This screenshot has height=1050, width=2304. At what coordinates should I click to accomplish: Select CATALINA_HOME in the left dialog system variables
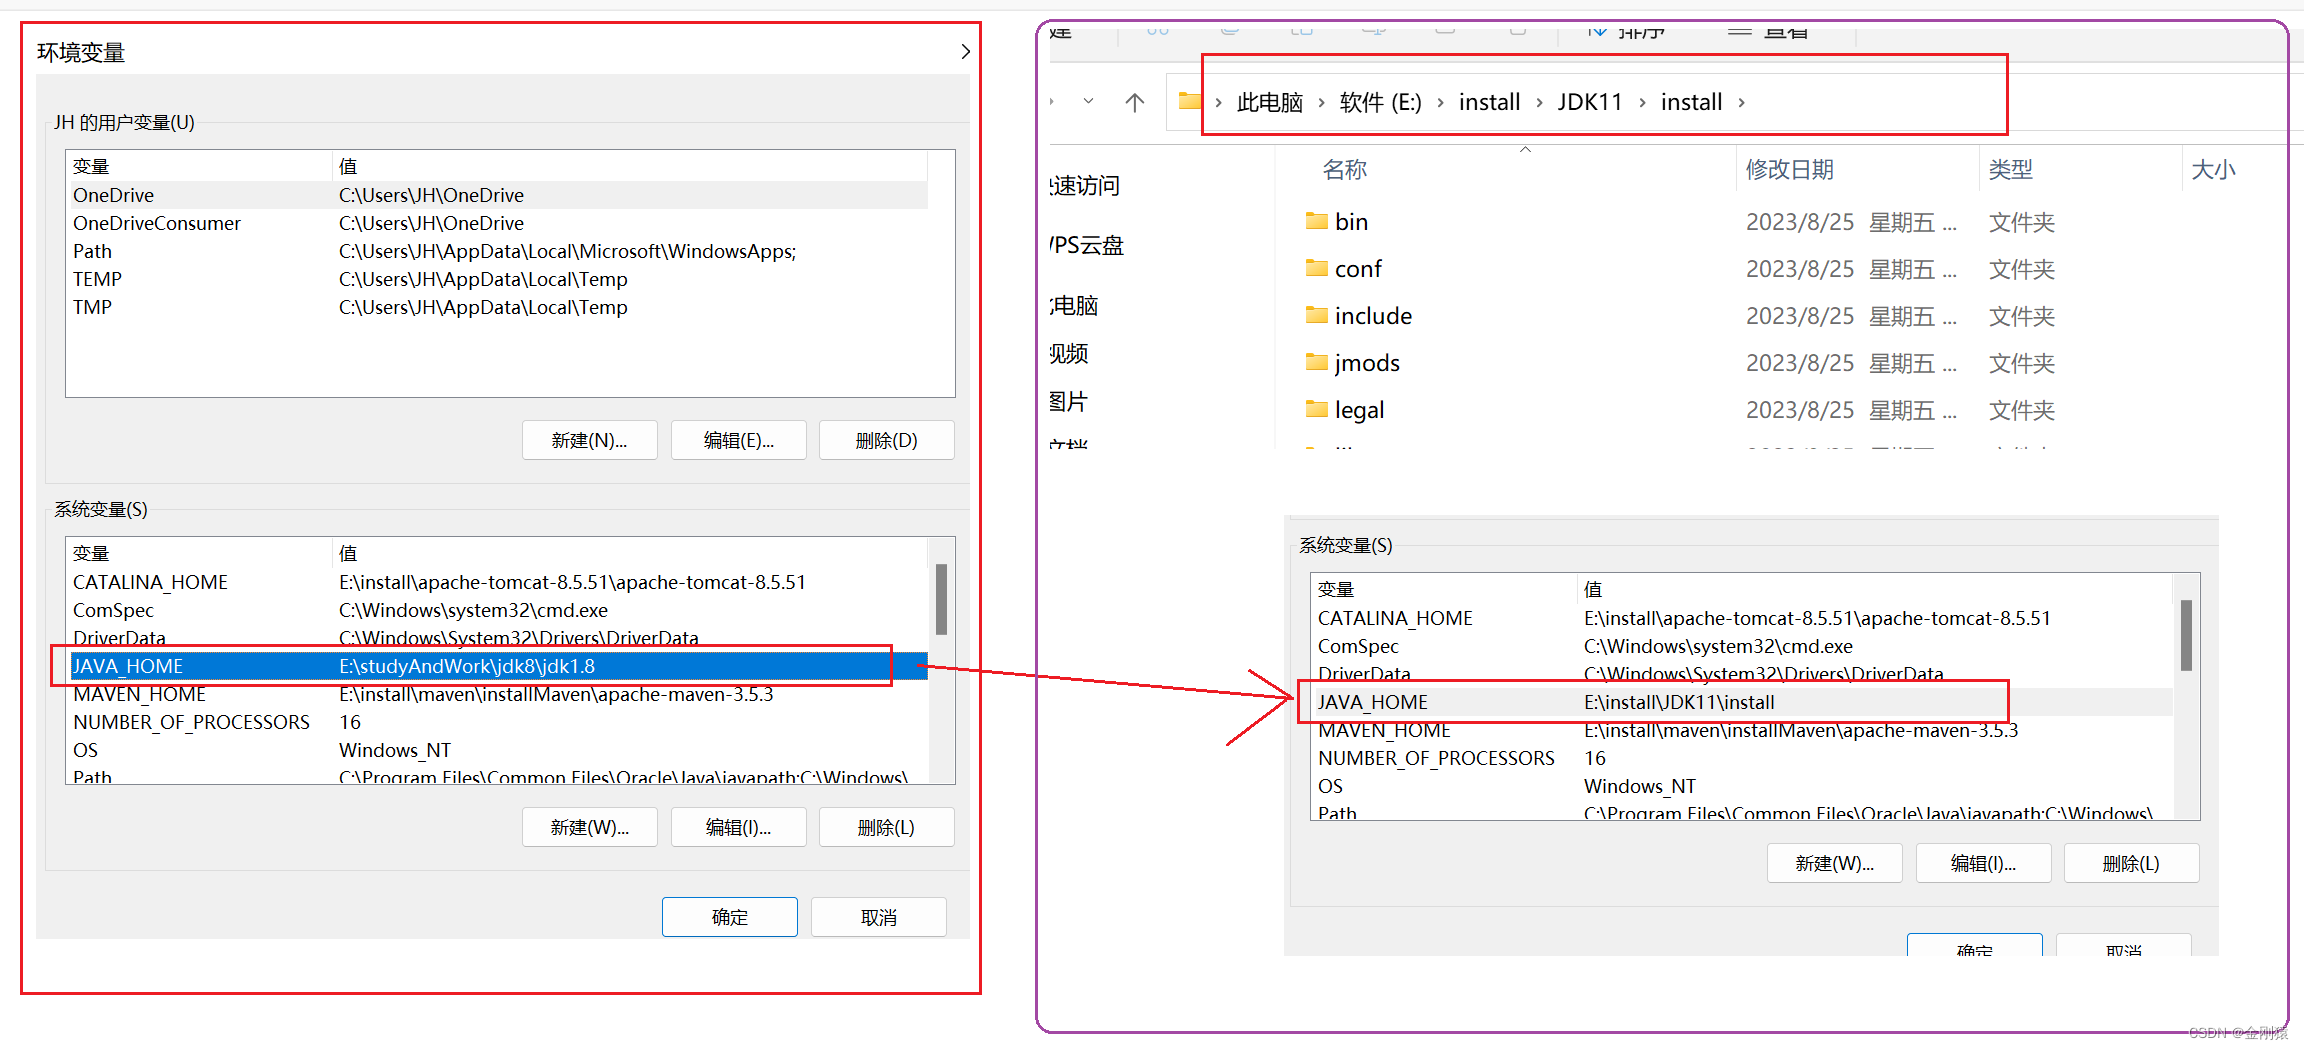click(x=499, y=582)
